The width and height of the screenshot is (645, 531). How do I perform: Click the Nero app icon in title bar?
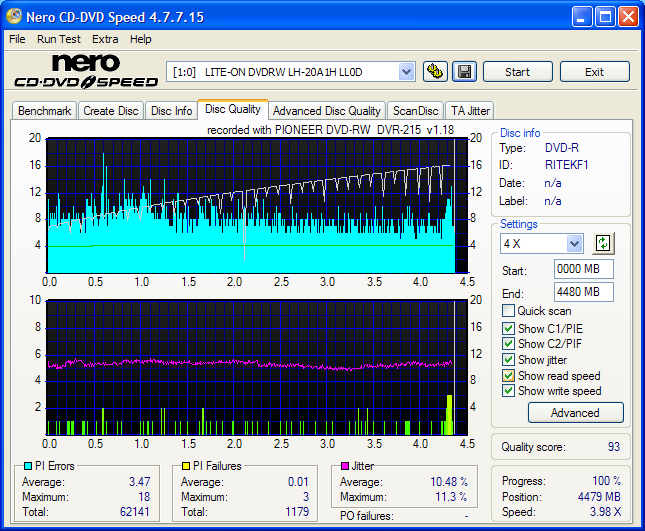[14, 17]
